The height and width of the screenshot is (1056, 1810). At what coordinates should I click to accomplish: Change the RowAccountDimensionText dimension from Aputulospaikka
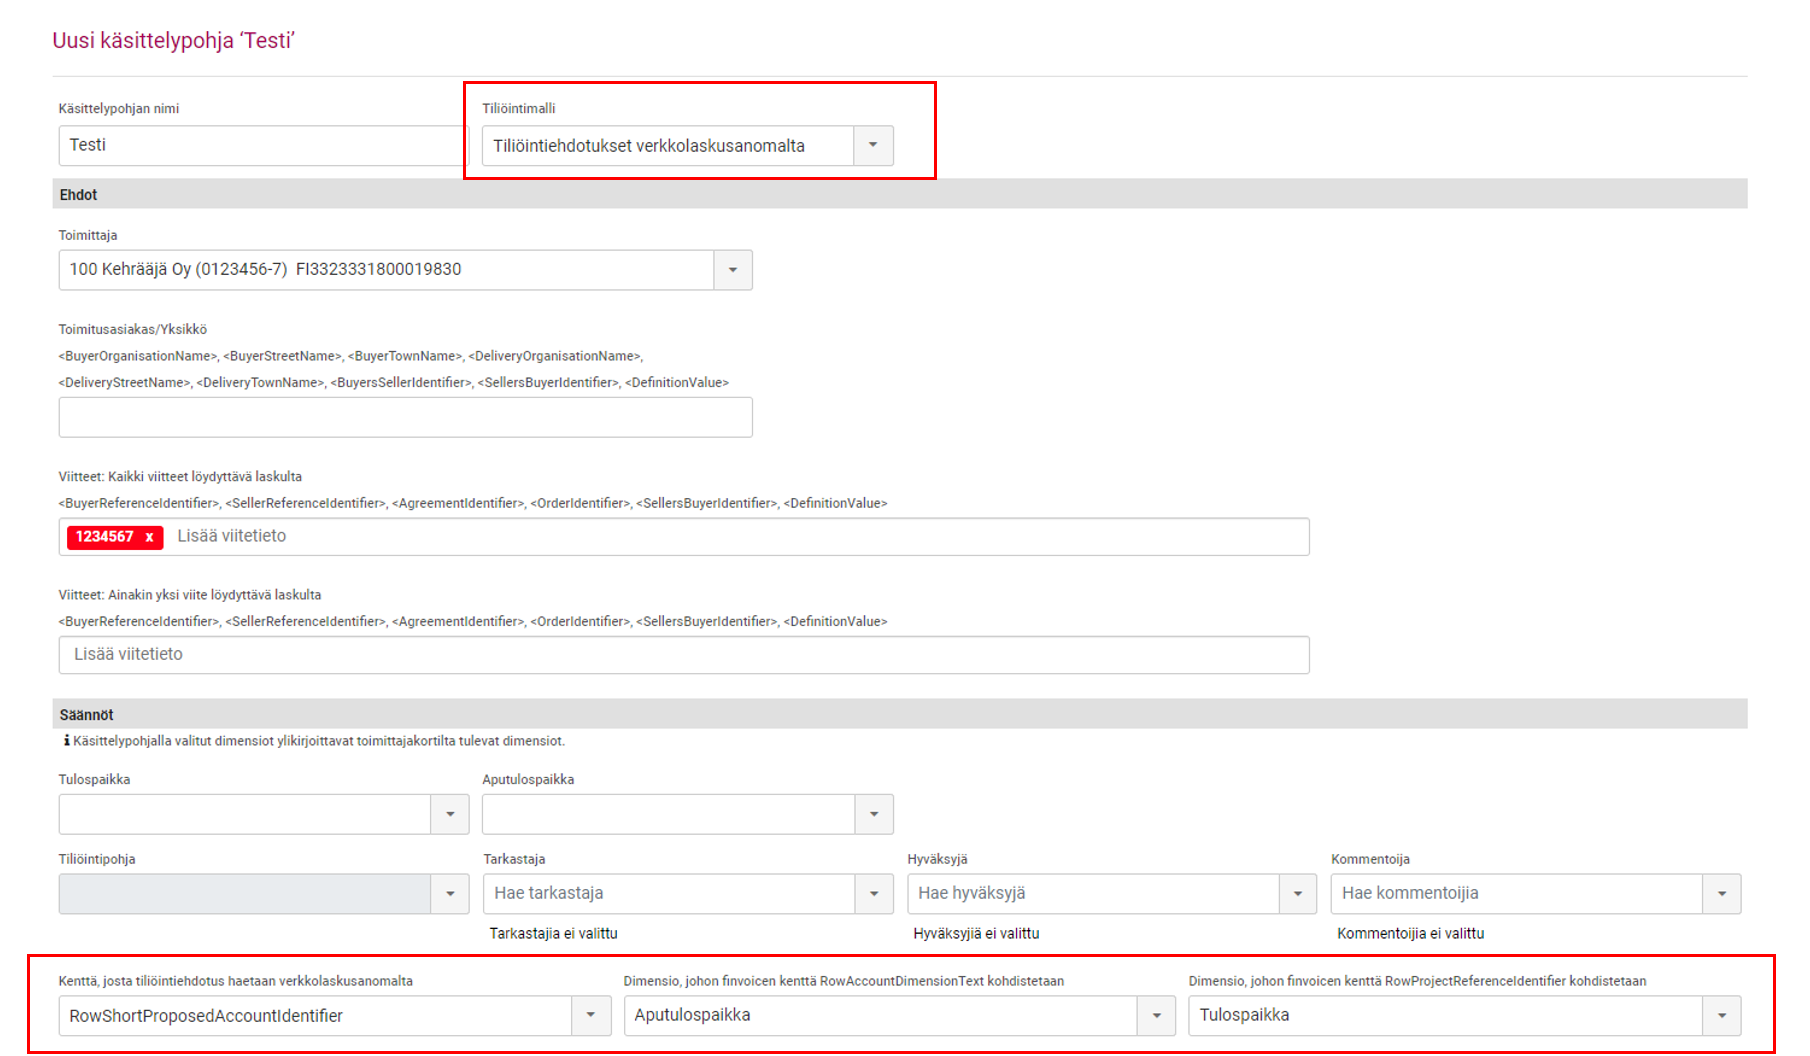click(x=1156, y=1016)
